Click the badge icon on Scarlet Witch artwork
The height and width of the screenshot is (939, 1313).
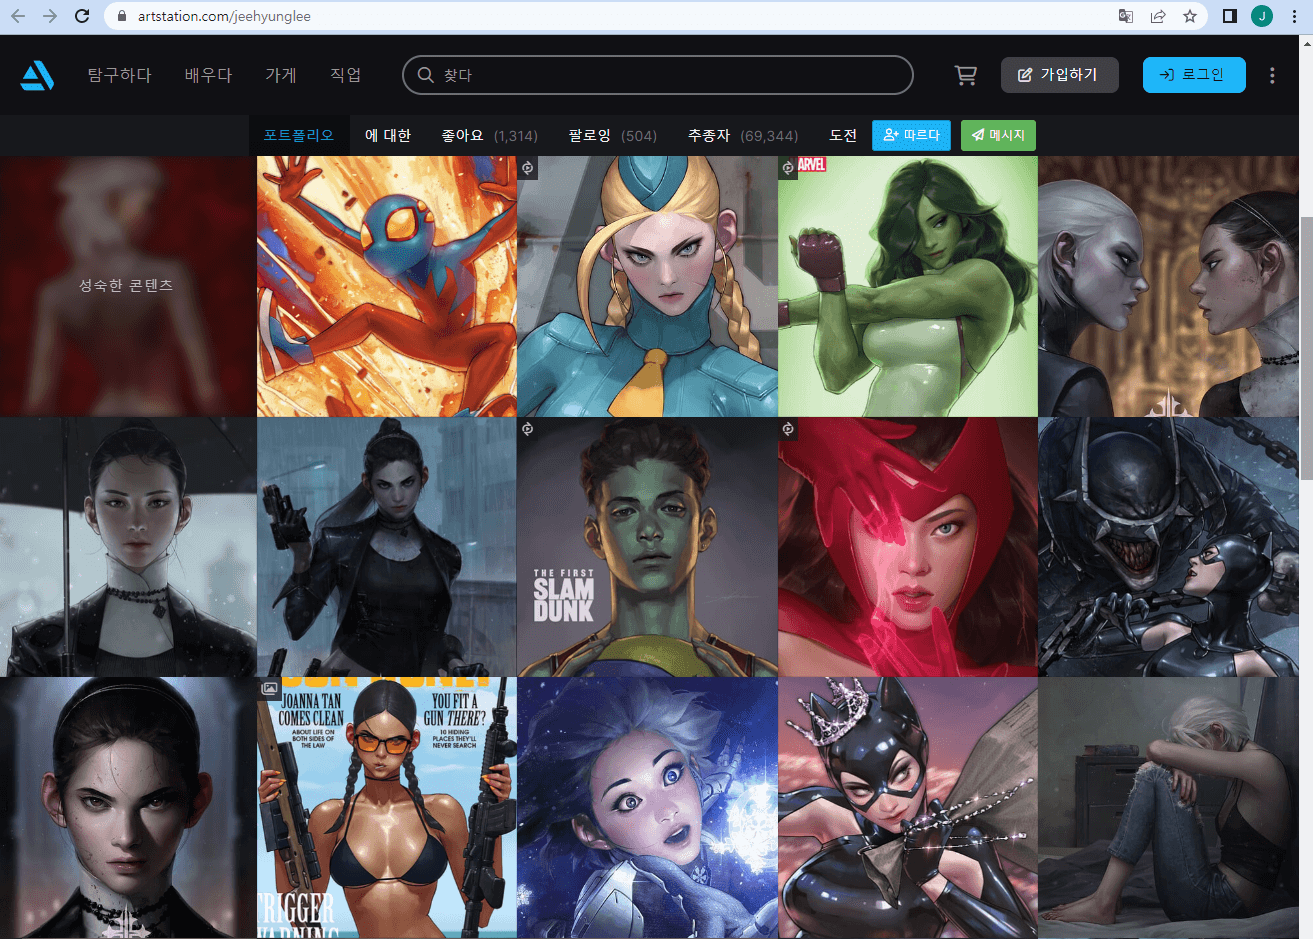(788, 429)
